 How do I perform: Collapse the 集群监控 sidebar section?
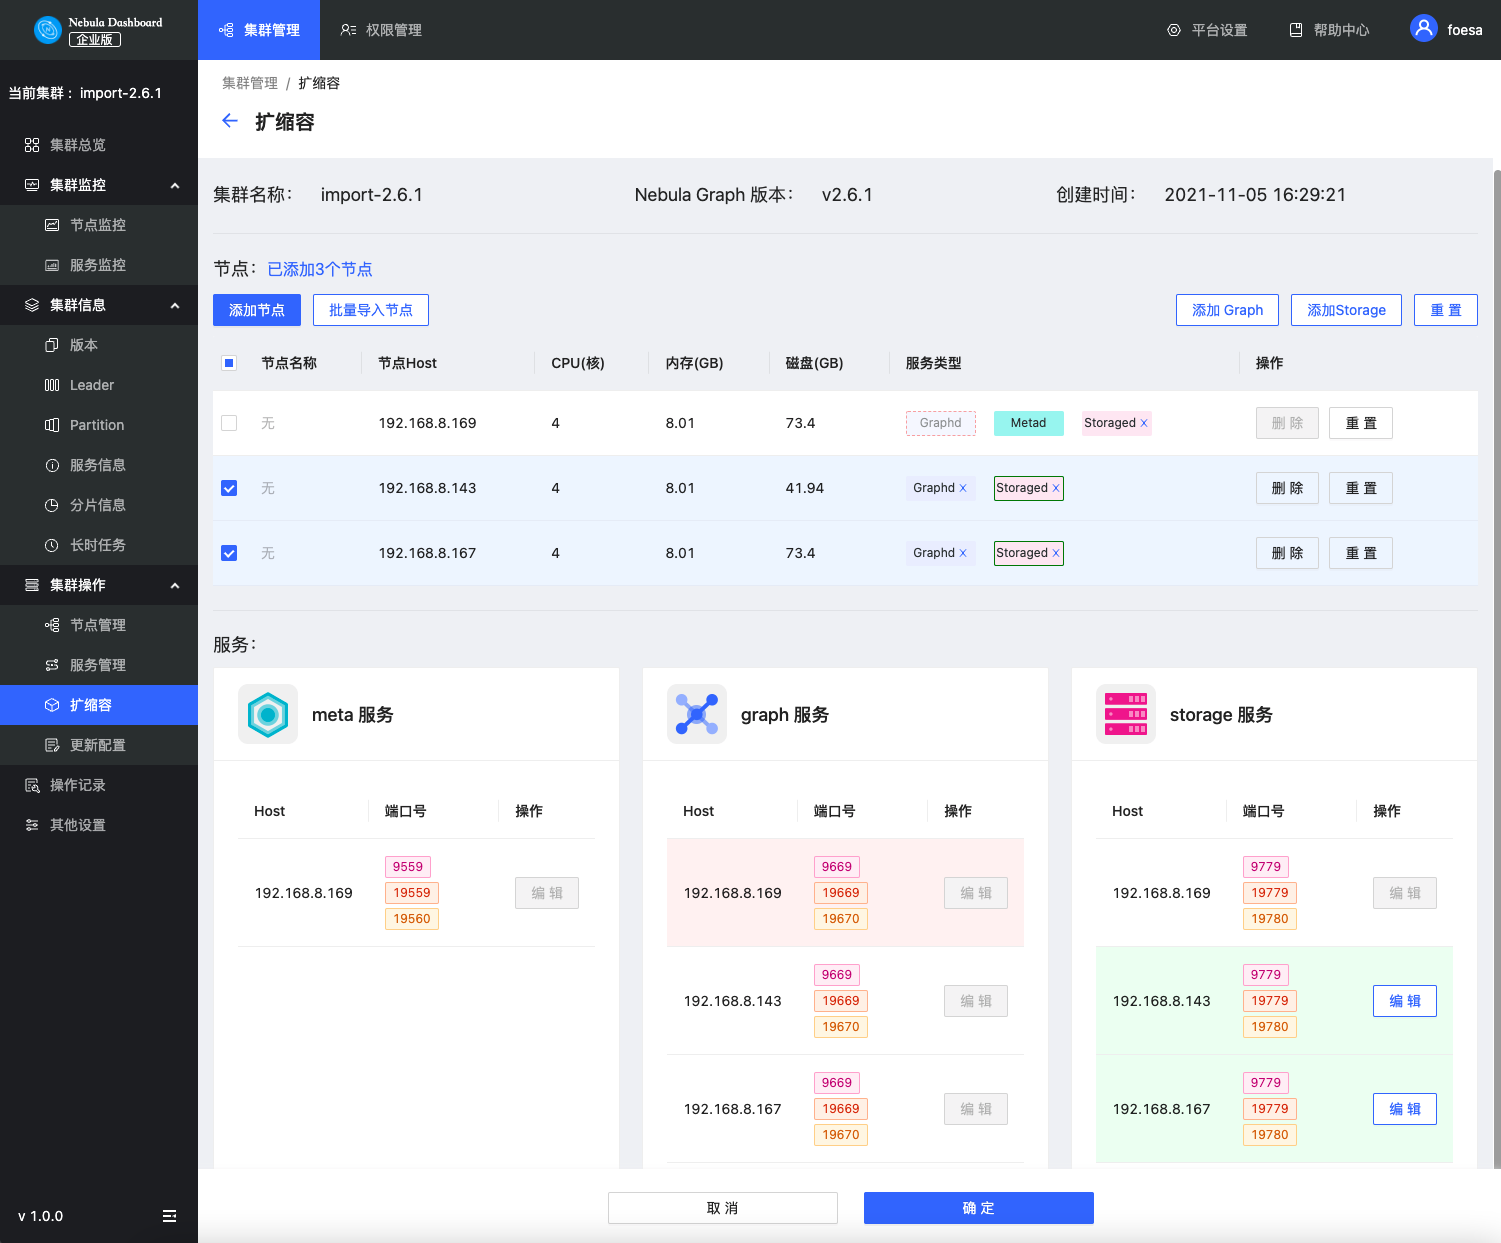(x=175, y=185)
